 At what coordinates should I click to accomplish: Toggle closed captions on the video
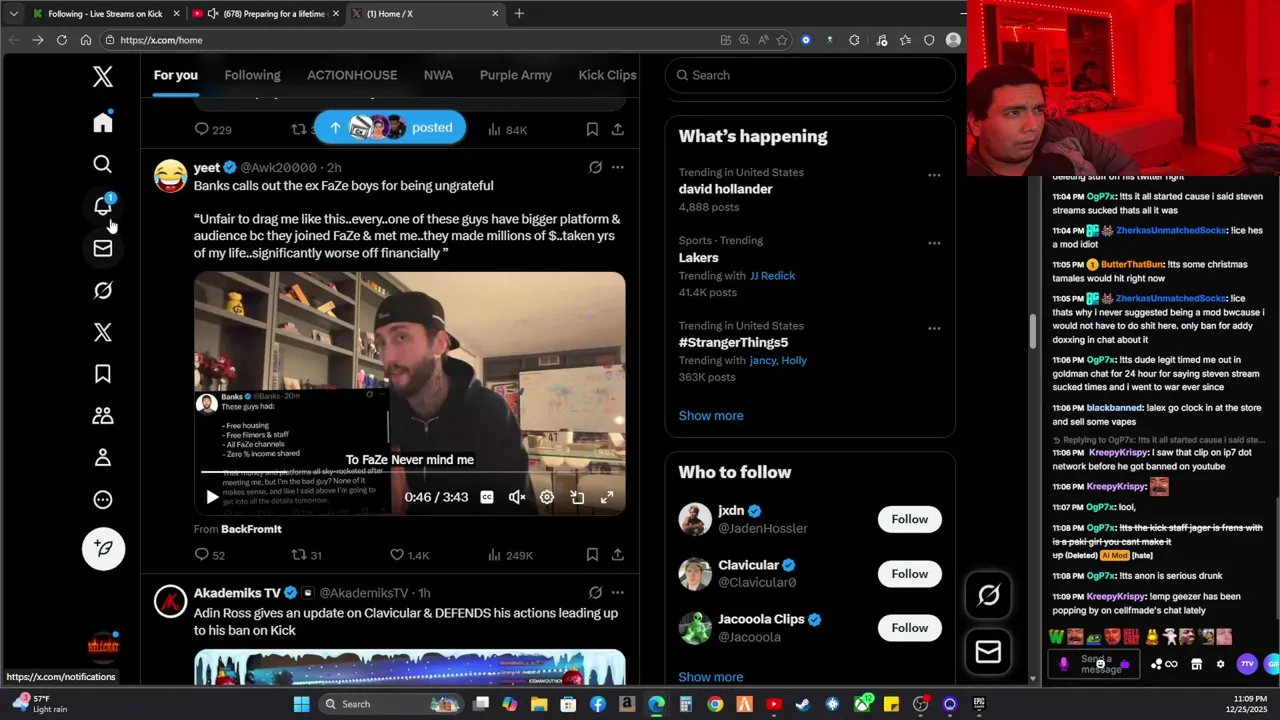tap(487, 497)
